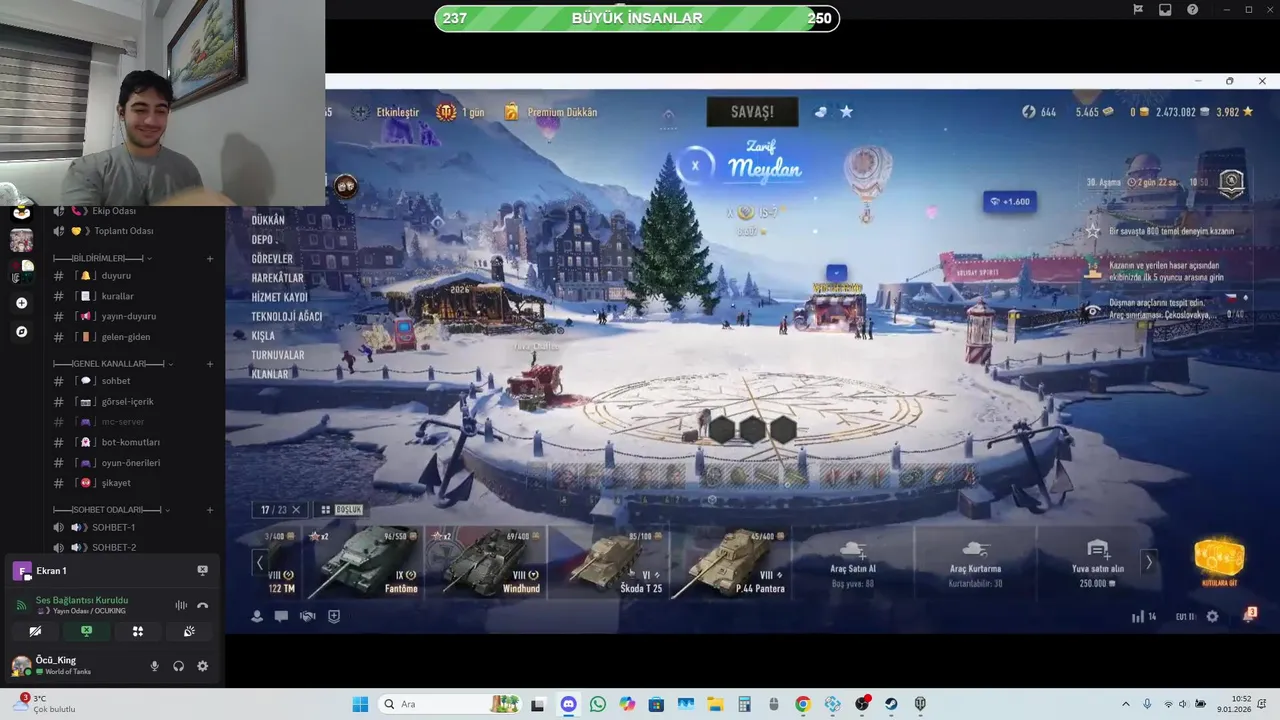Toggle Discord noise suppression icon
The height and width of the screenshot is (720, 1280).
click(181, 605)
